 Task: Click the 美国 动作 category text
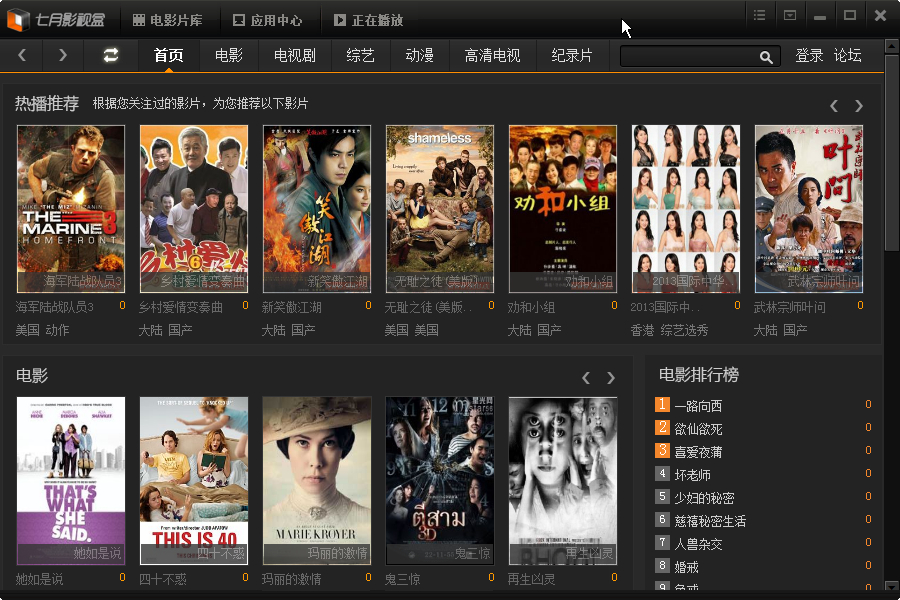tap(42, 330)
